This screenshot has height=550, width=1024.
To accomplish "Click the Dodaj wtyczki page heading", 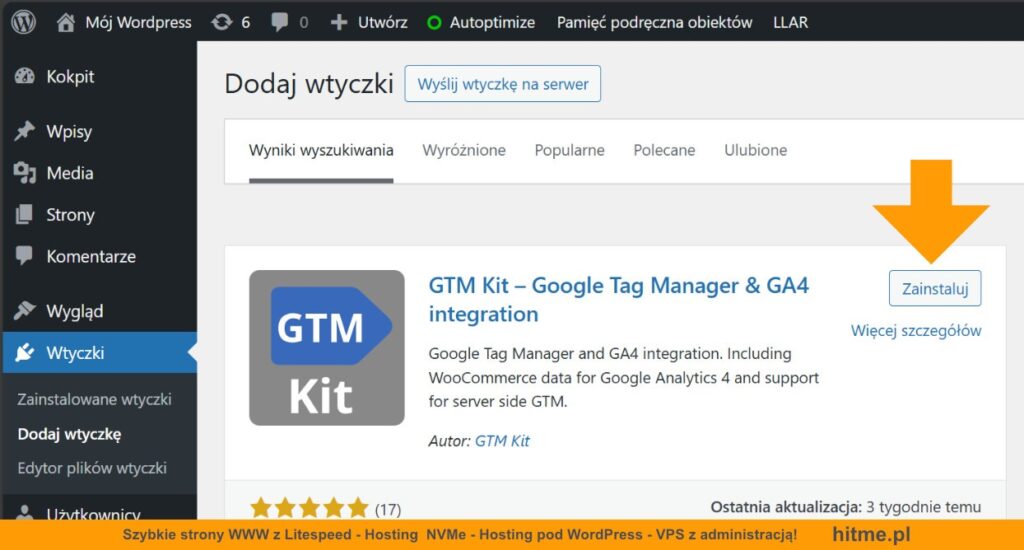I will tap(309, 84).
